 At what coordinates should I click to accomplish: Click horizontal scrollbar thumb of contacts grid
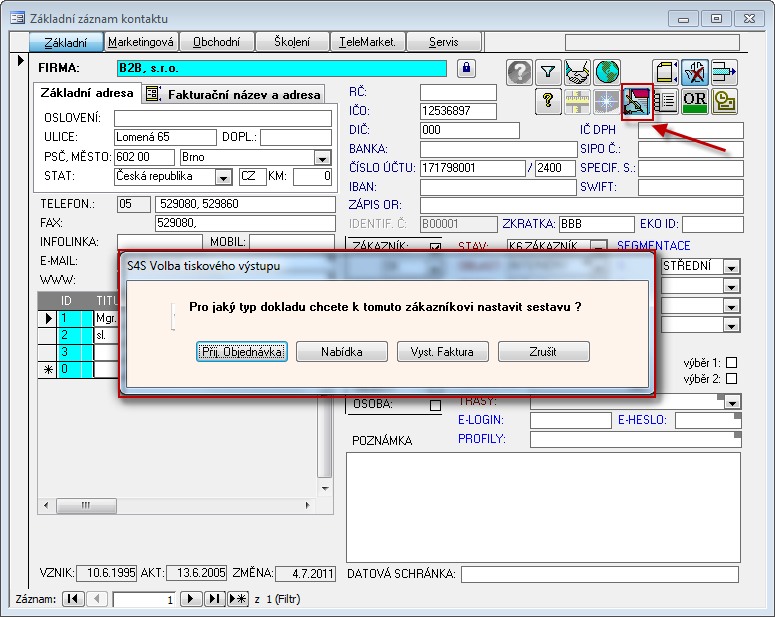[x=86, y=505]
